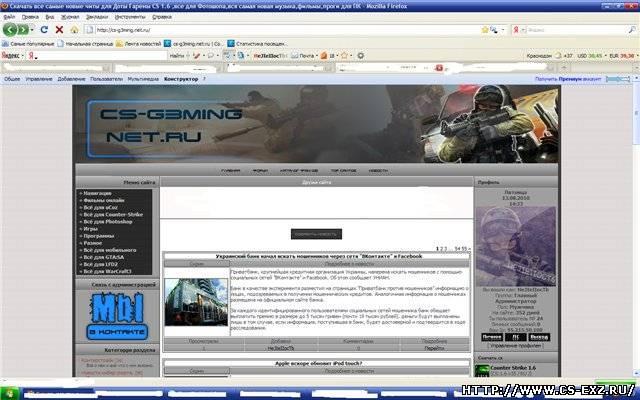
Task: Click the Найти button on Yandex bar
Action: tap(177, 56)
